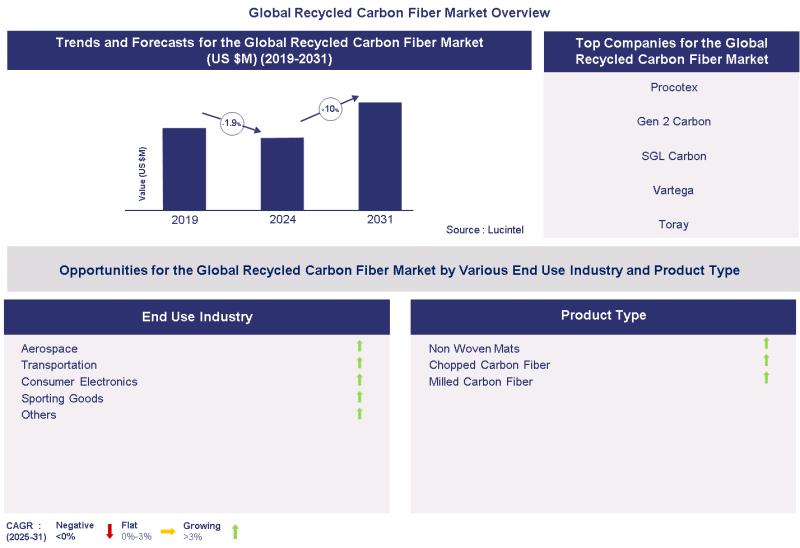Click the green arrow beside Sporting Goods

coord(359,397)
